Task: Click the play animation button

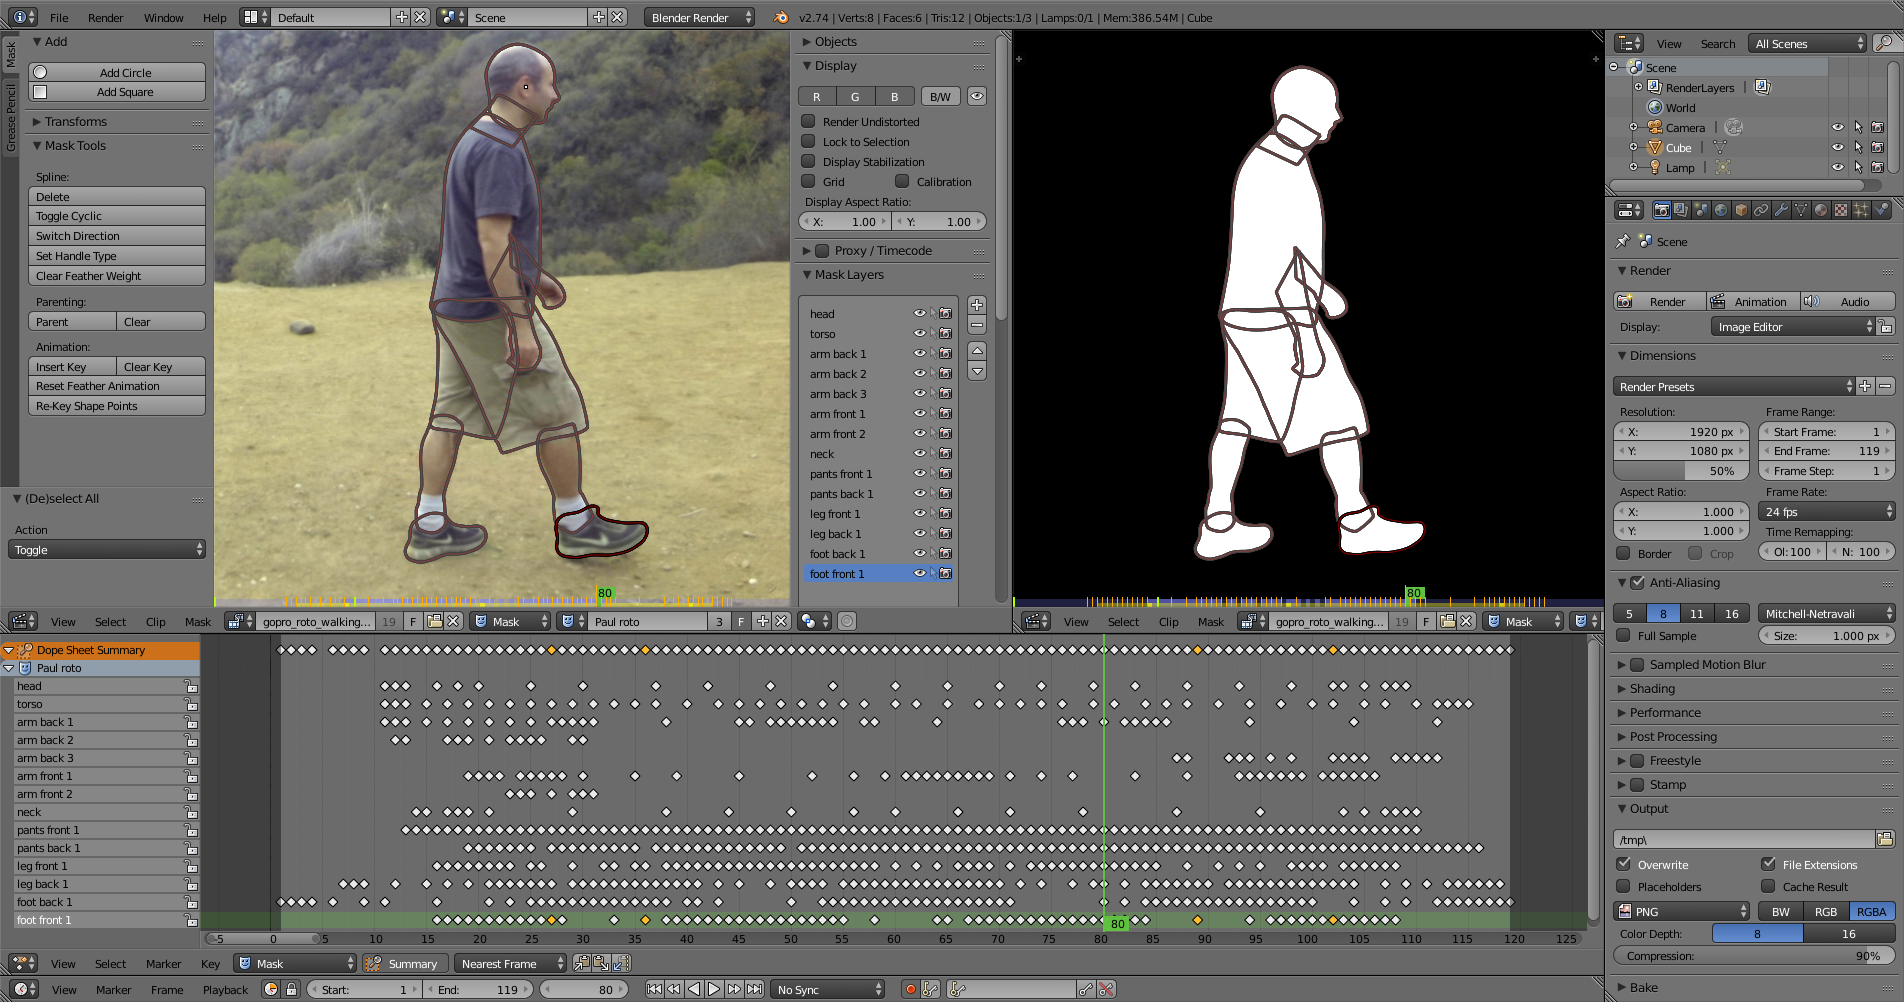Action: 714,989
